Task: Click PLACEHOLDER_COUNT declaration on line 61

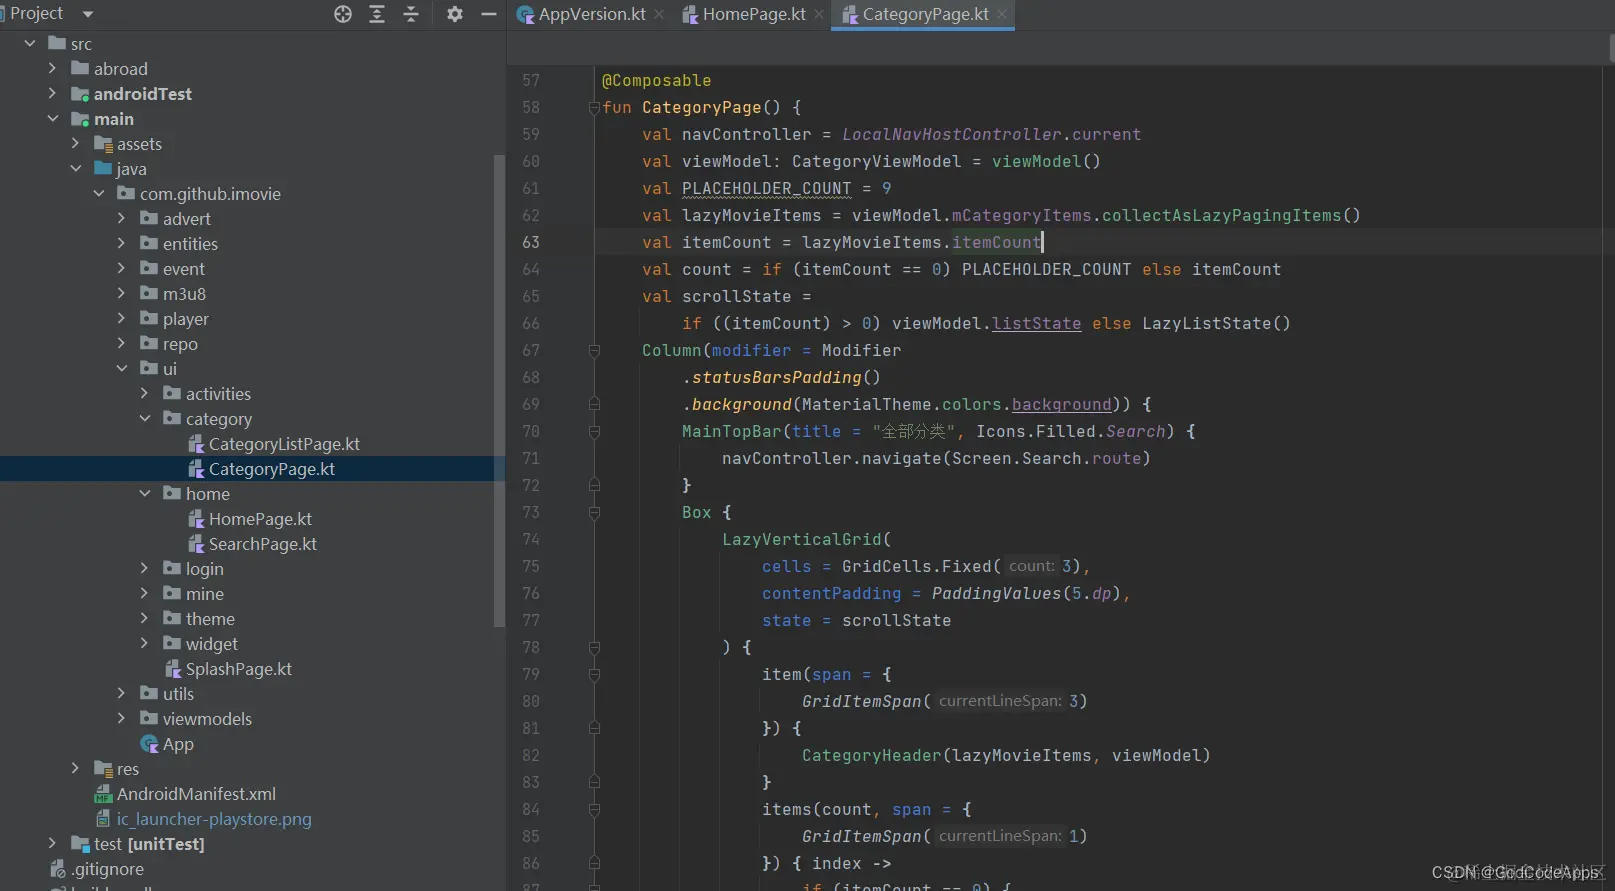Action: (766, 188)
